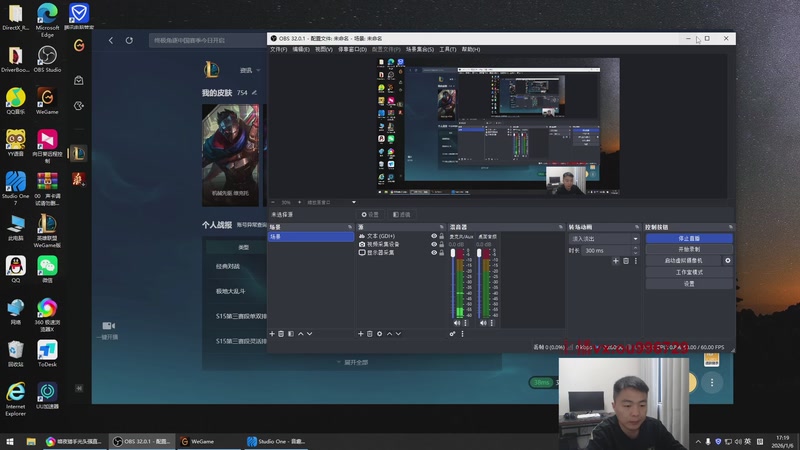
Task: Remove the selected scene with trash icon
Action: pyautogui.click(x=281, y=334)
